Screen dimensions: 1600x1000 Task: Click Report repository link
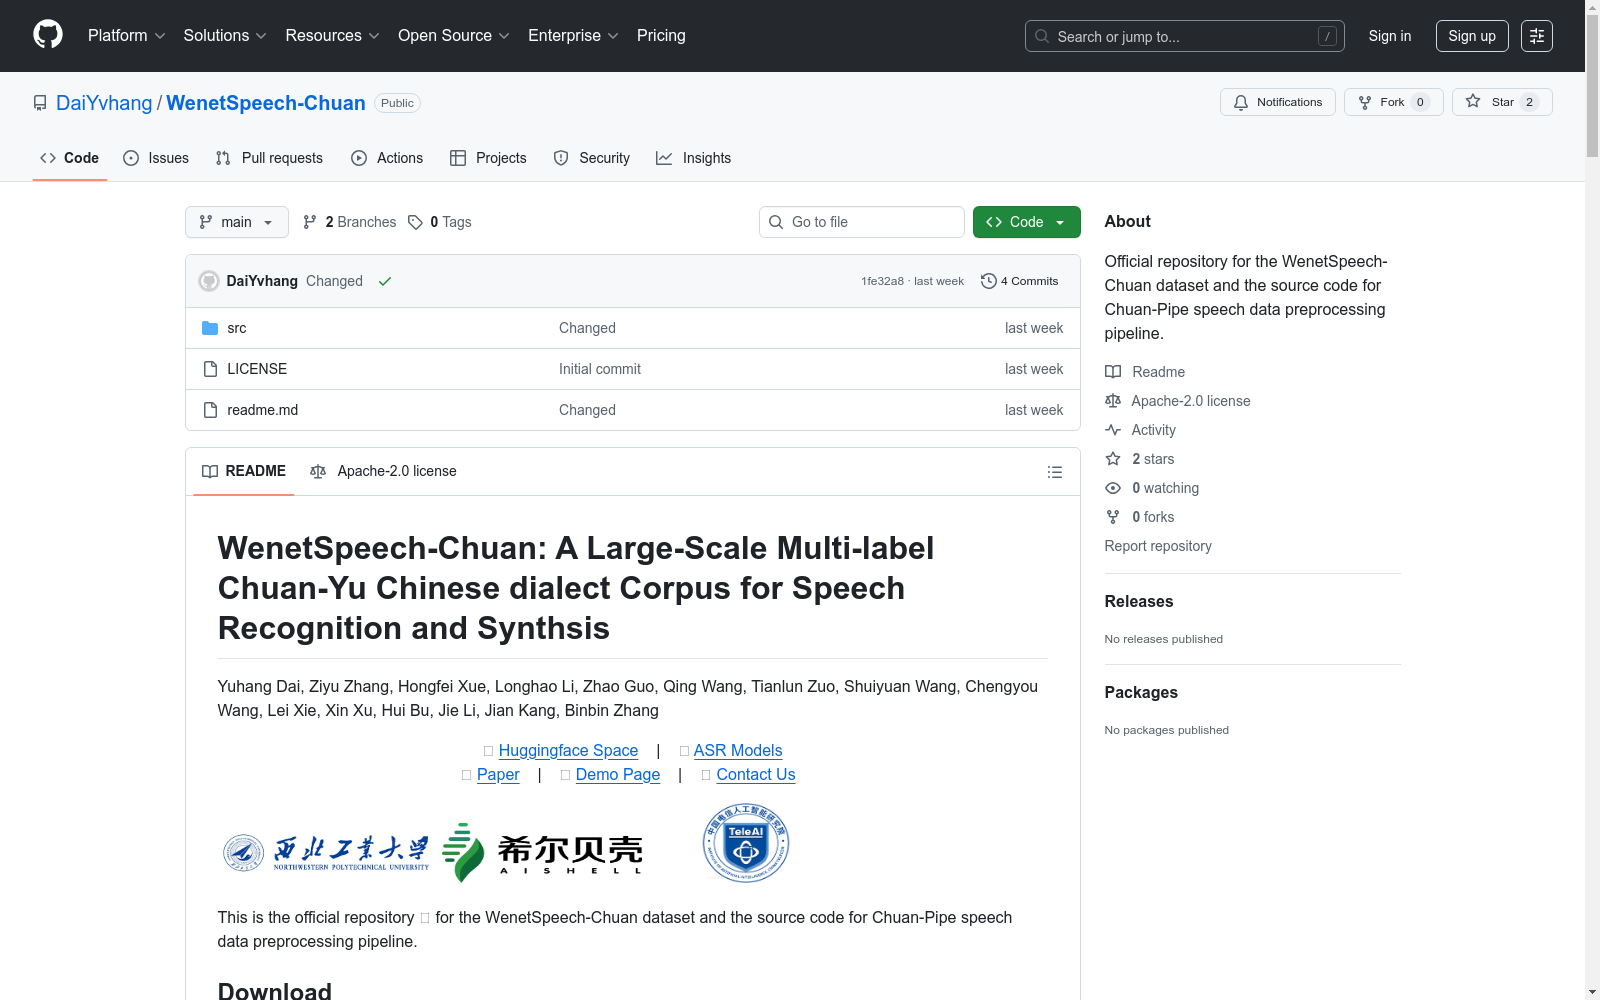click(1158, 546)
